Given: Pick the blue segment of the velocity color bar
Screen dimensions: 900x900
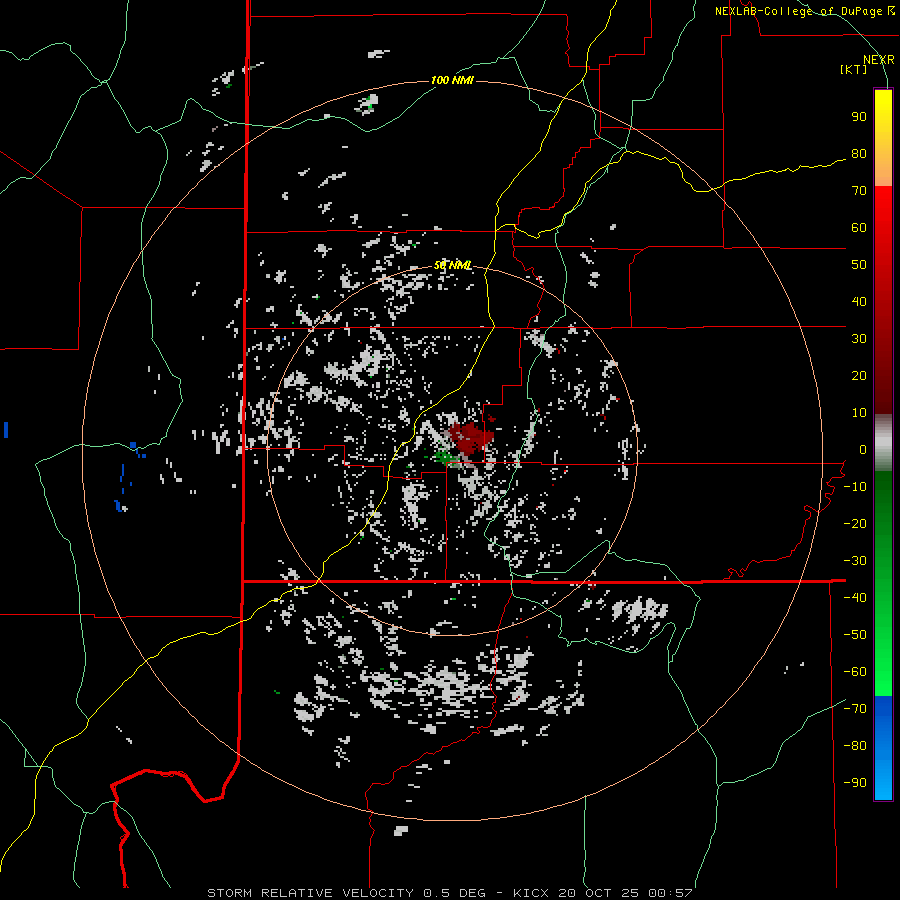Looking at the screenshot, I should (x=883, y=748).
